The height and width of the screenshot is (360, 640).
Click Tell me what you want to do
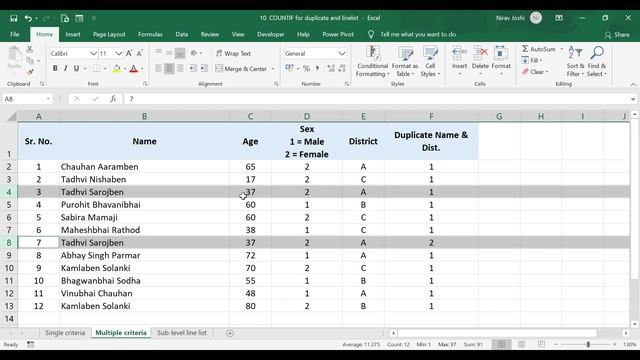(418, 34)
